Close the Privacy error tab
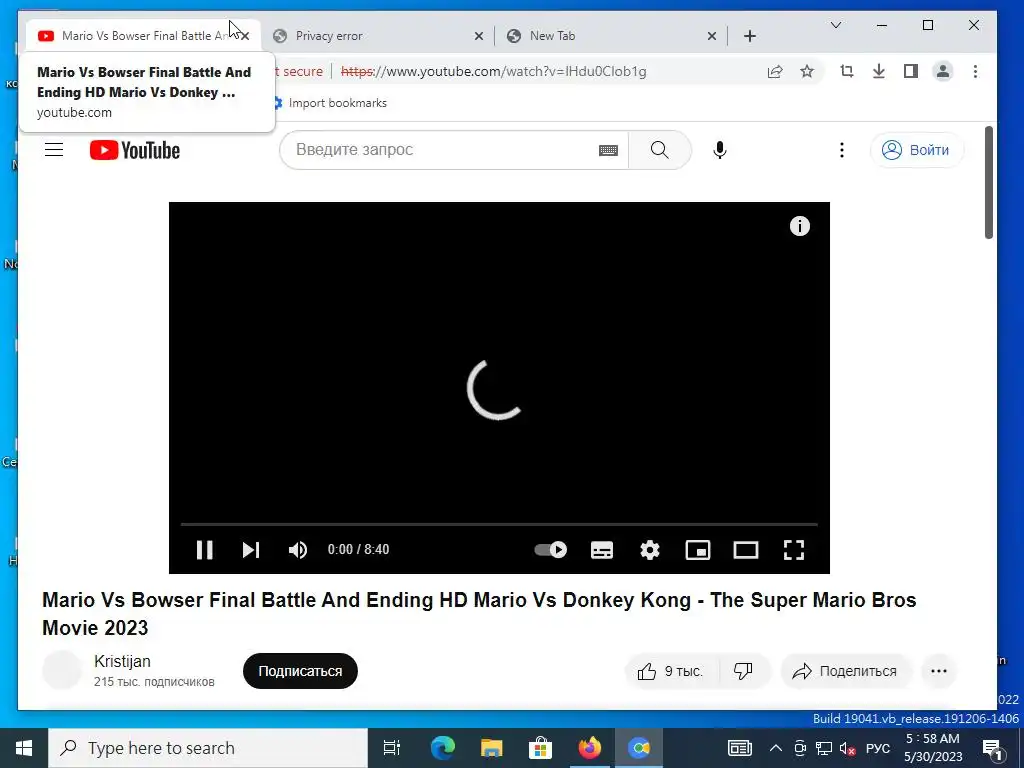1024x768 pixels. 479,36
